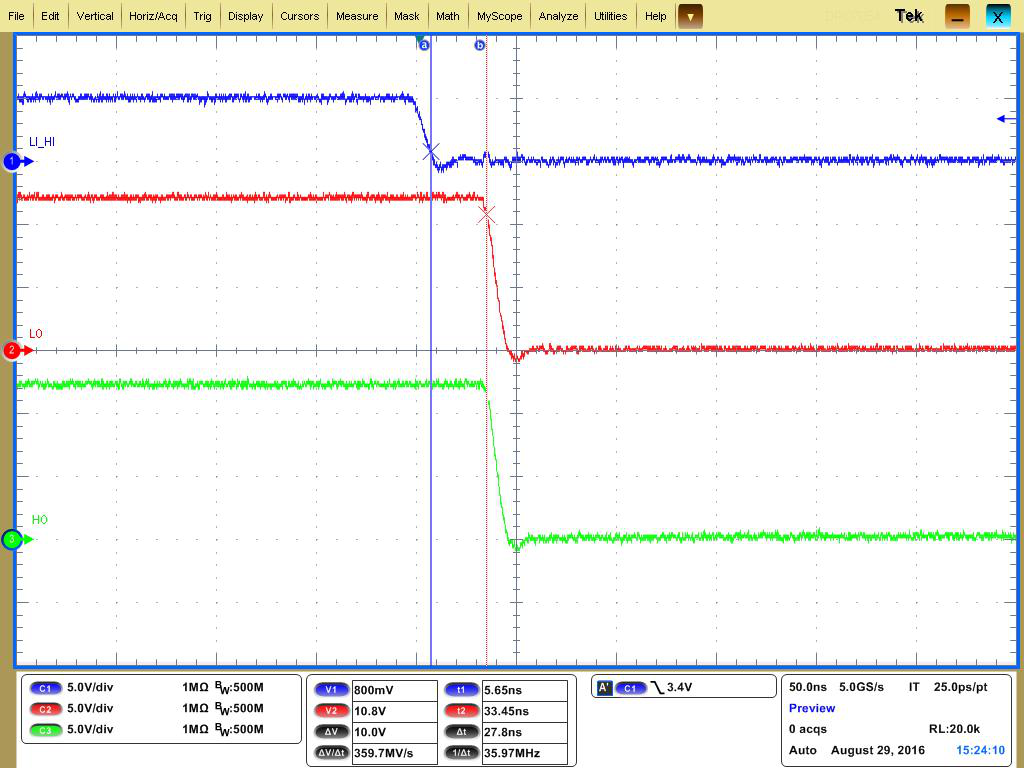Open the Math menu
This screenshot has width=1024, height=768.
(x=447, y=15)
